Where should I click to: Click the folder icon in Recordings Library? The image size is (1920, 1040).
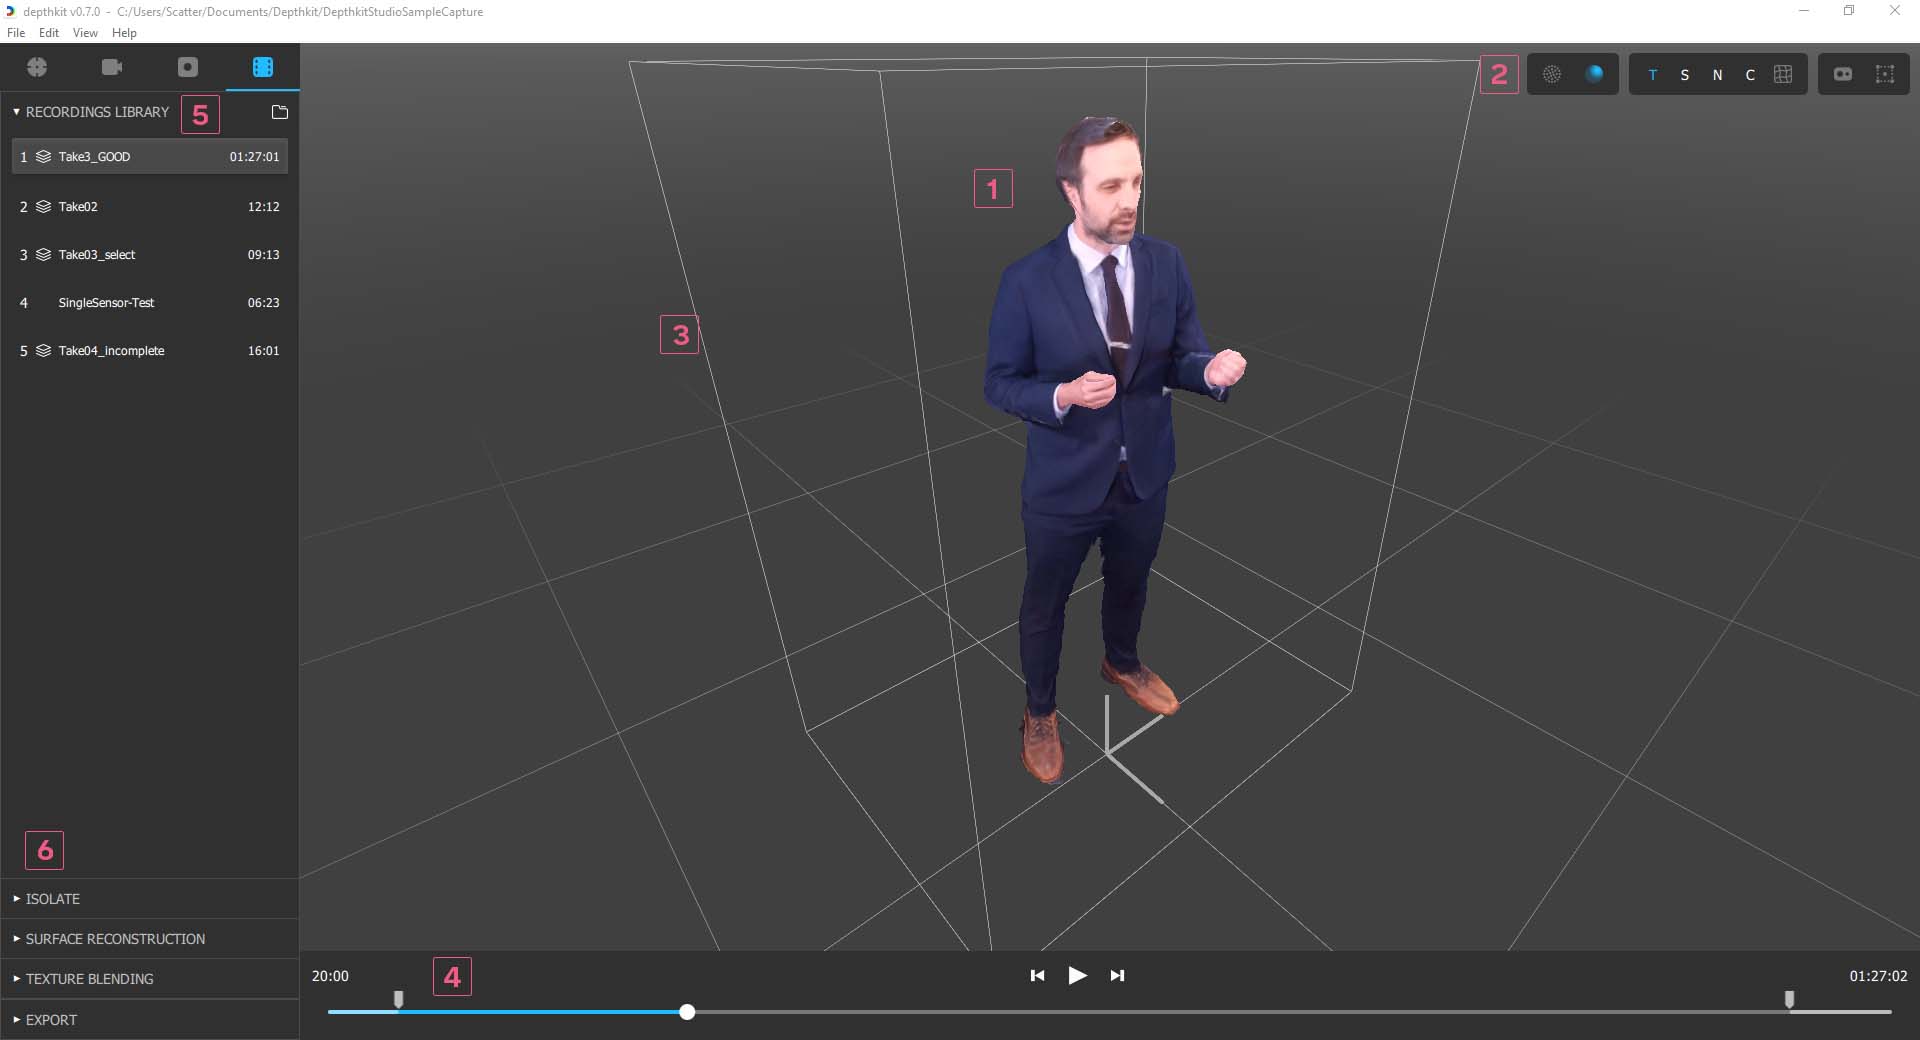pyautogui.click(x=280, y=112)
